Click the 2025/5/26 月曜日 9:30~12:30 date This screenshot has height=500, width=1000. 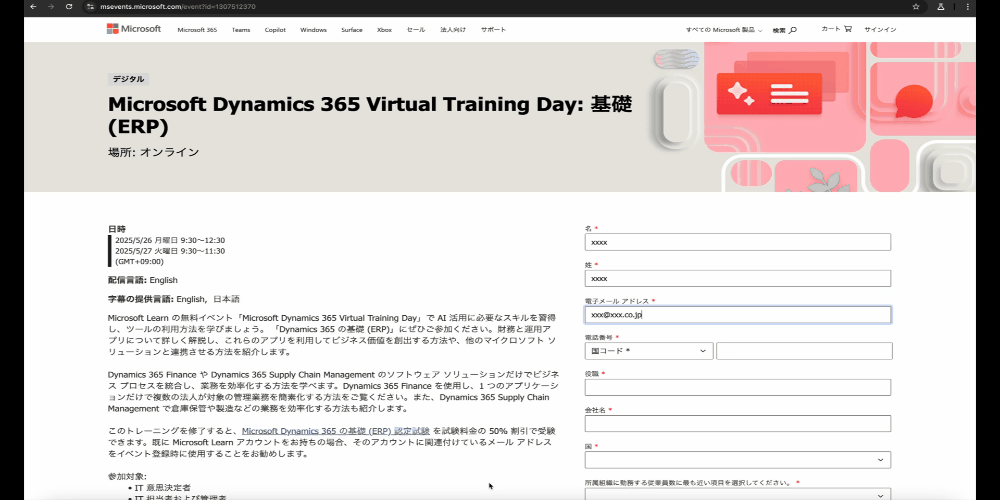pyautogui.click(x=170, y=240)
